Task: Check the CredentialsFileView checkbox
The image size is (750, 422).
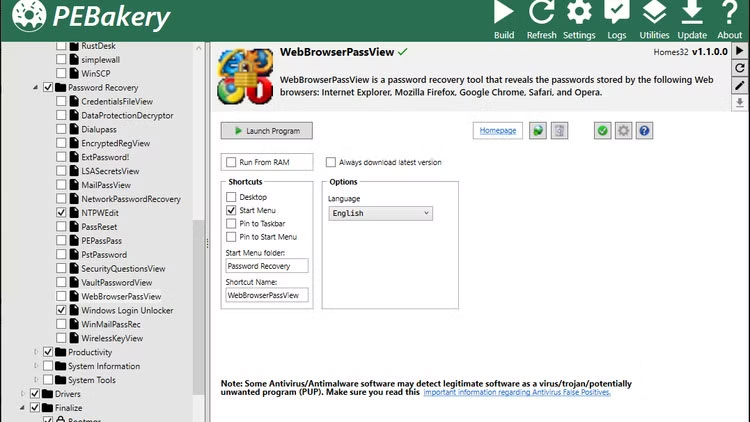Action: [61, 101]
